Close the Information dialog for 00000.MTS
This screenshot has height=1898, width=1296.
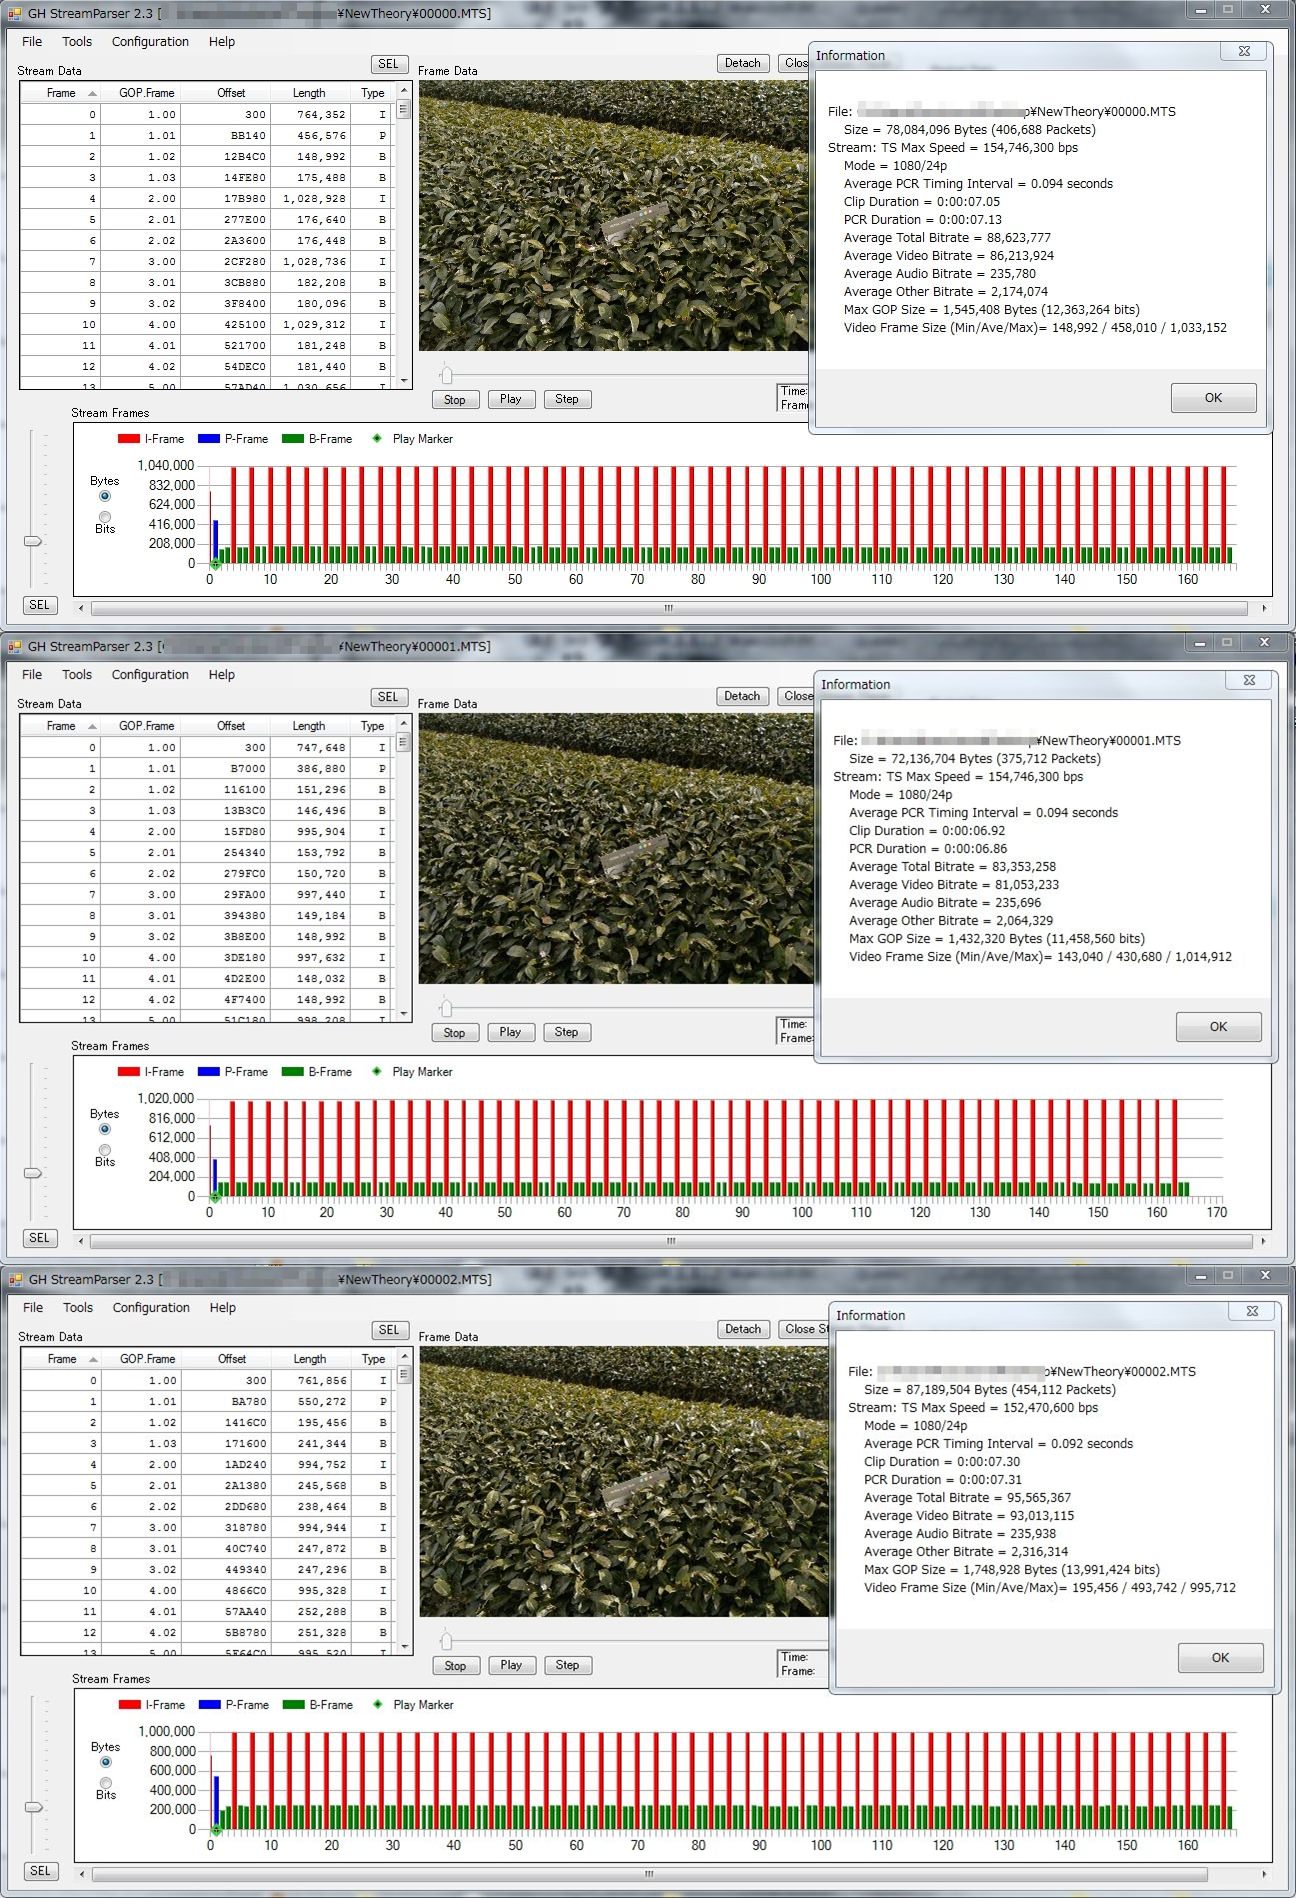tap(1244, 51)
